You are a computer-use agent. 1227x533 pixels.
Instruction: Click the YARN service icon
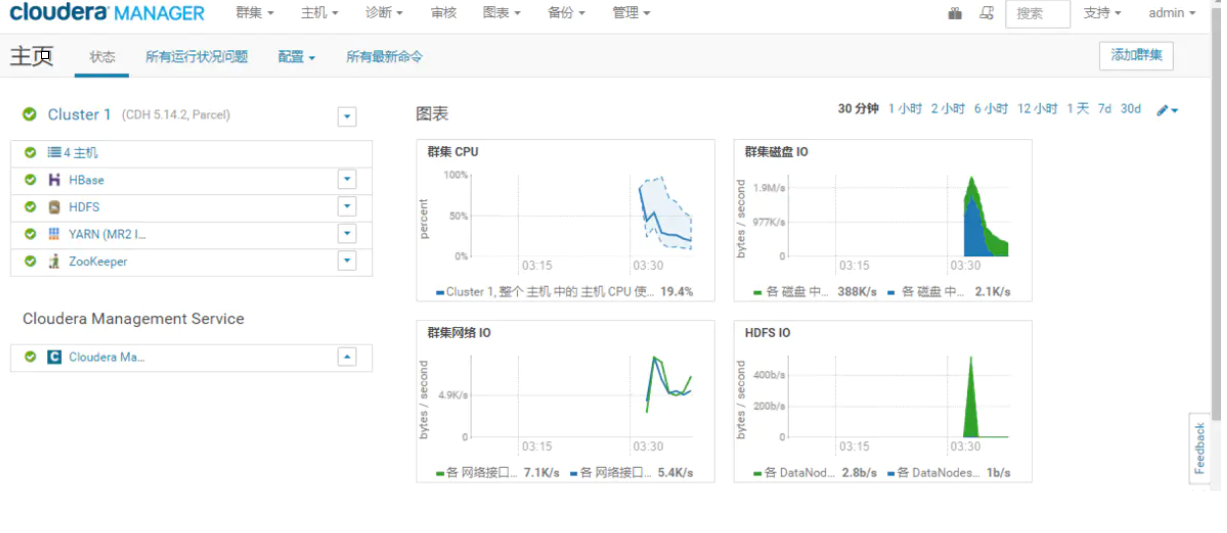point(55,234)
